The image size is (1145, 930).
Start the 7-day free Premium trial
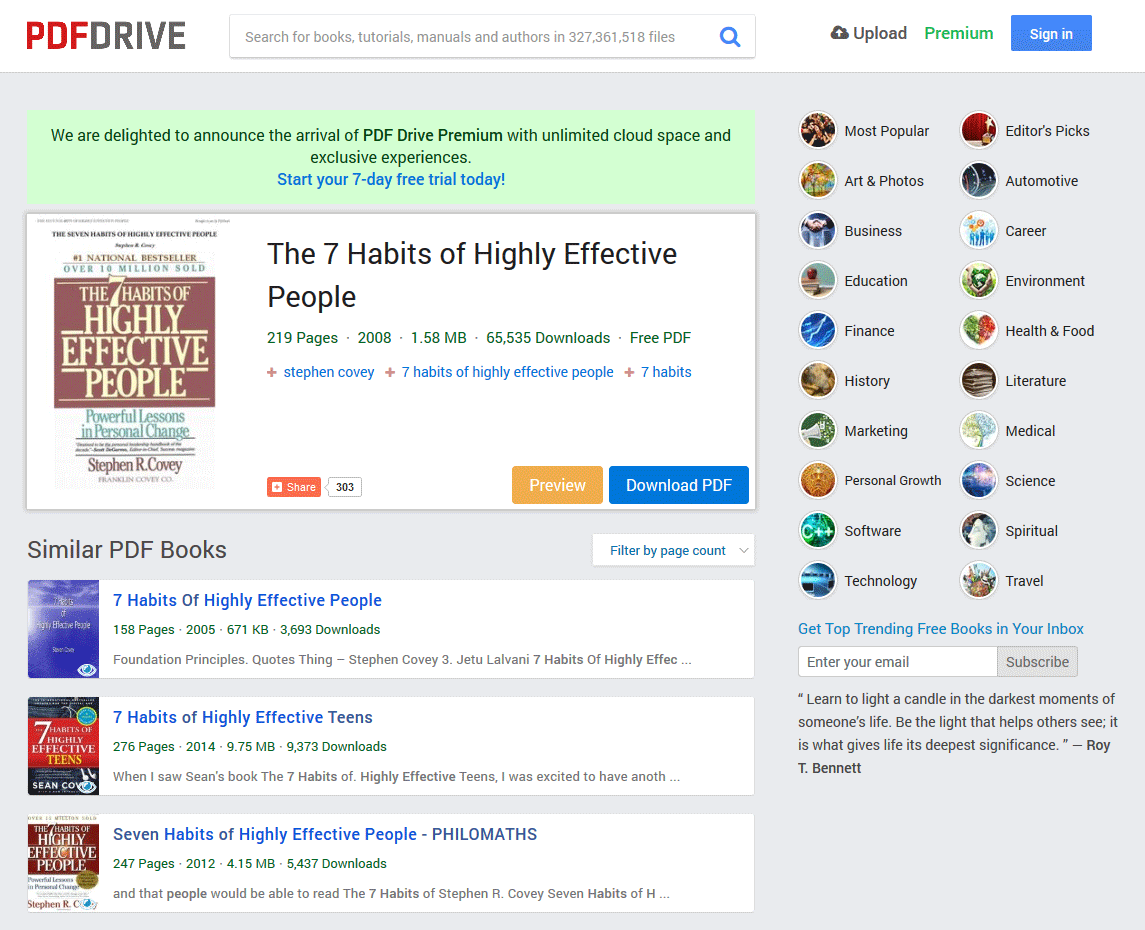391,179
